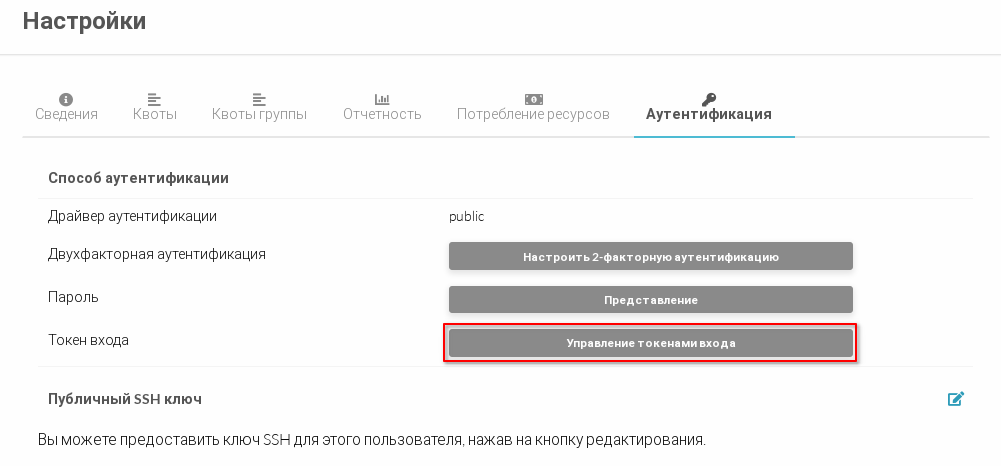1001x466 pixels.
Task: Click the list icon above Квоты группы
Action: click(x=259, y=99)
